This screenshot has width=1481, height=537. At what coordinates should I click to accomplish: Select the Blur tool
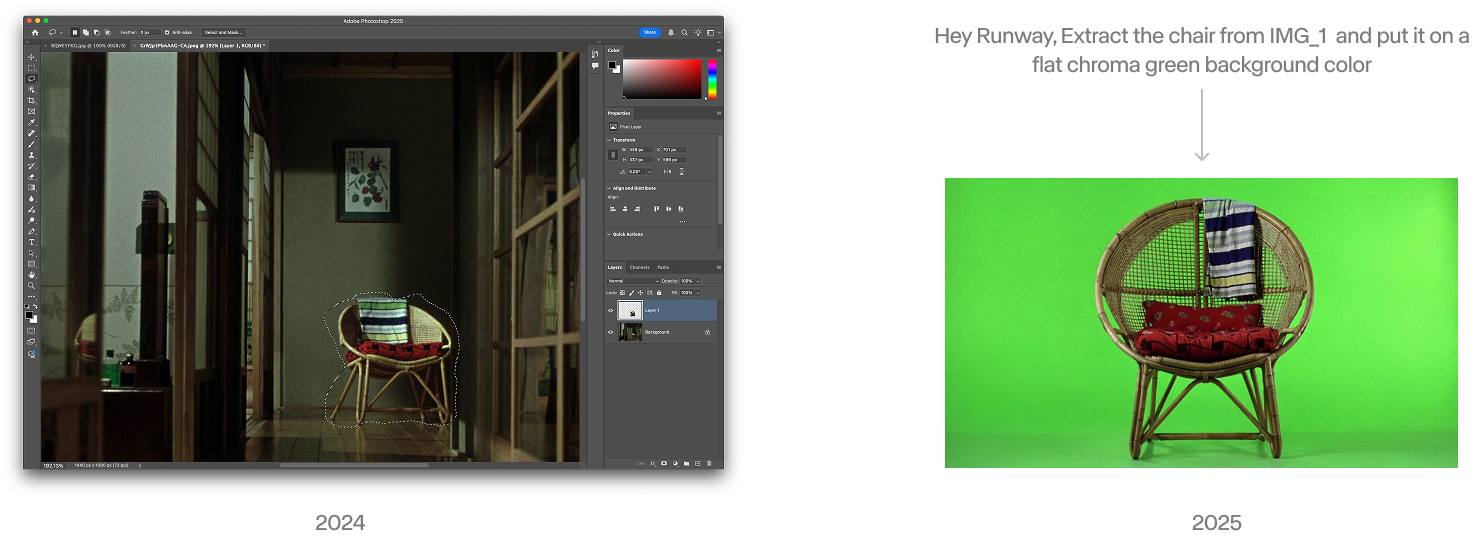click(x=31, y=199)
